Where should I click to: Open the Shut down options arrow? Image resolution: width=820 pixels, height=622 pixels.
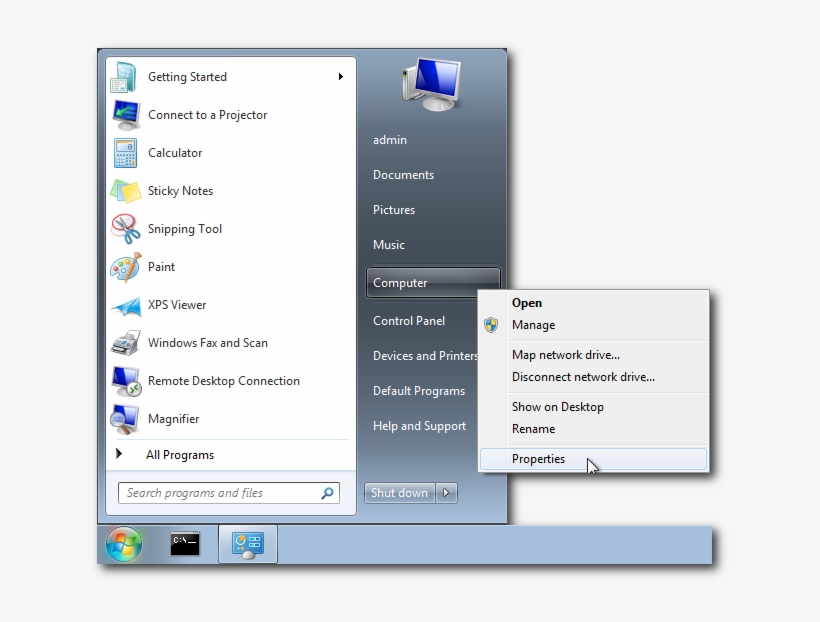click(446, 493)
